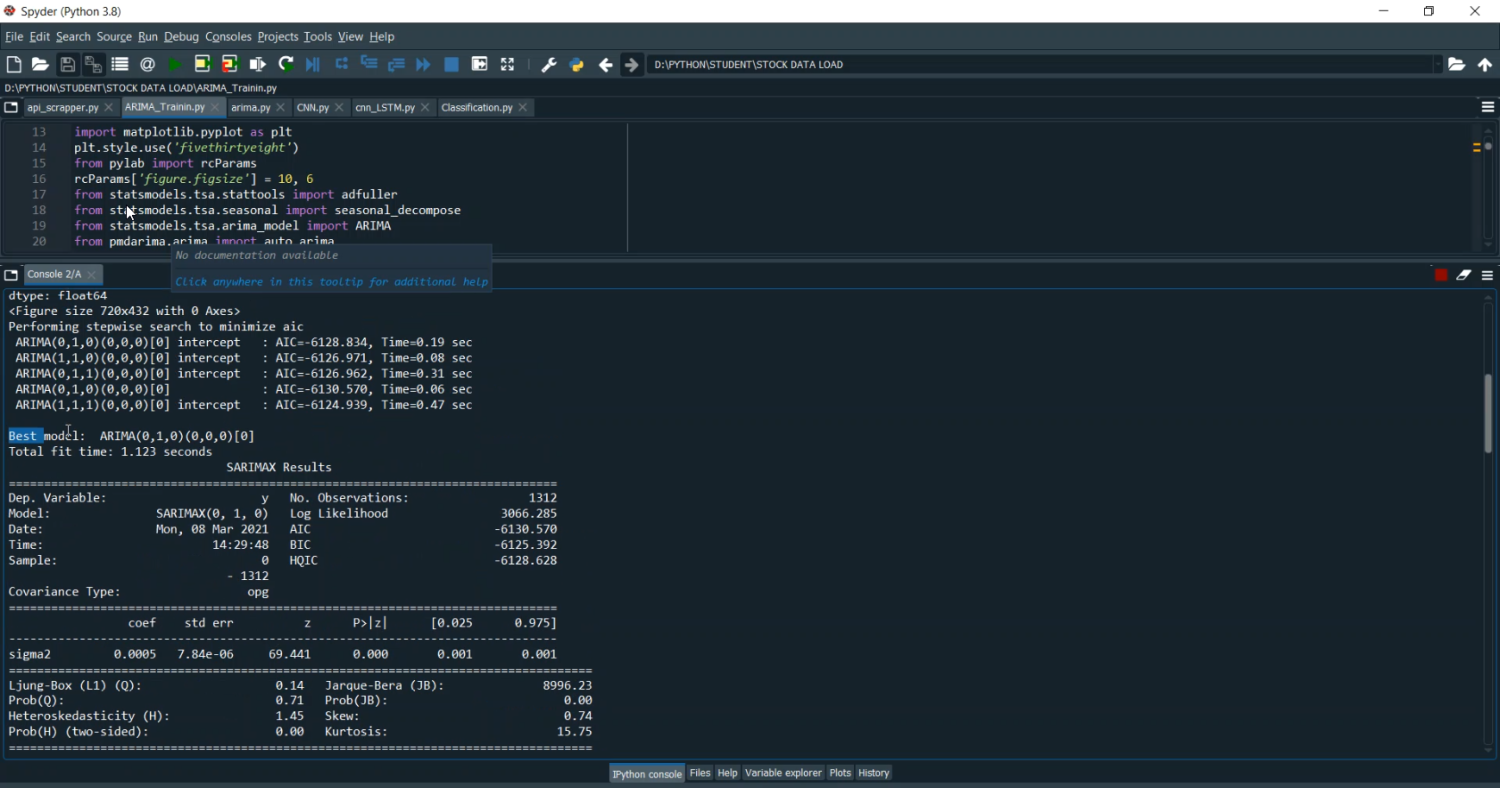This screenshot has width=1500, height=788.
Task: Interrupt the kernel with red stop button
Action: 1441,274
